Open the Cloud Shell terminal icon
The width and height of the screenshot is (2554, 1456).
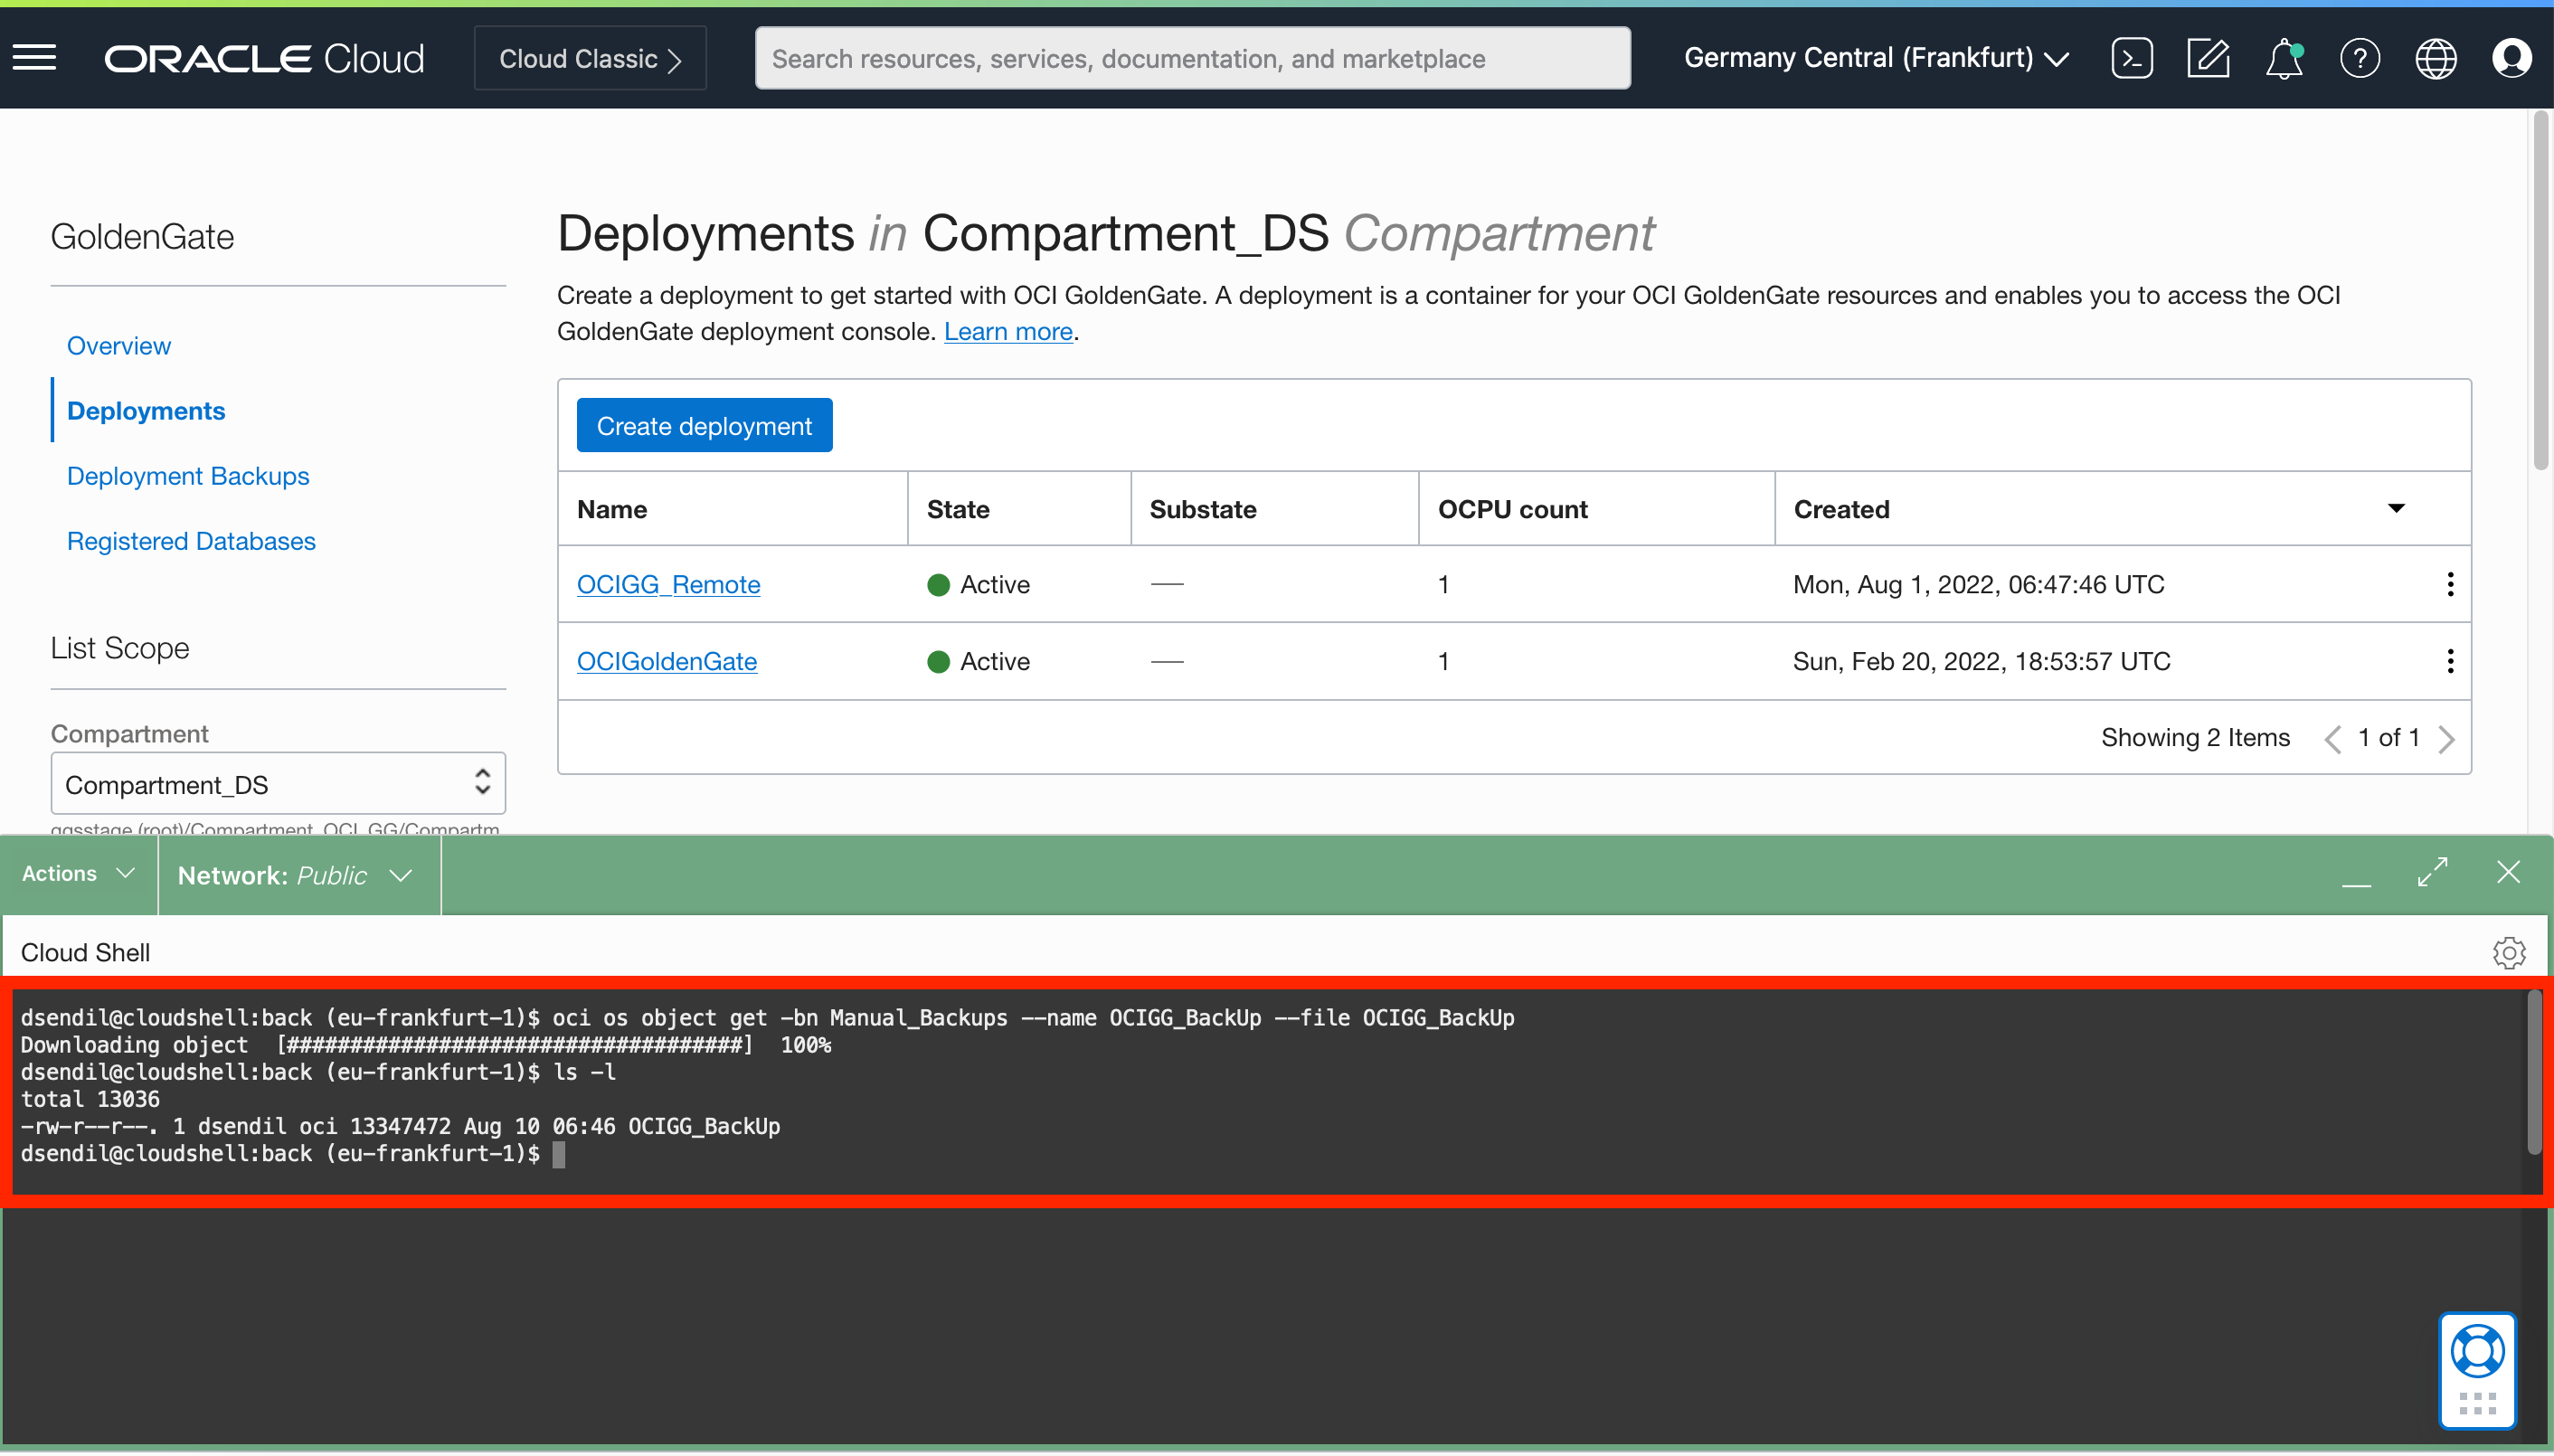2132,57
